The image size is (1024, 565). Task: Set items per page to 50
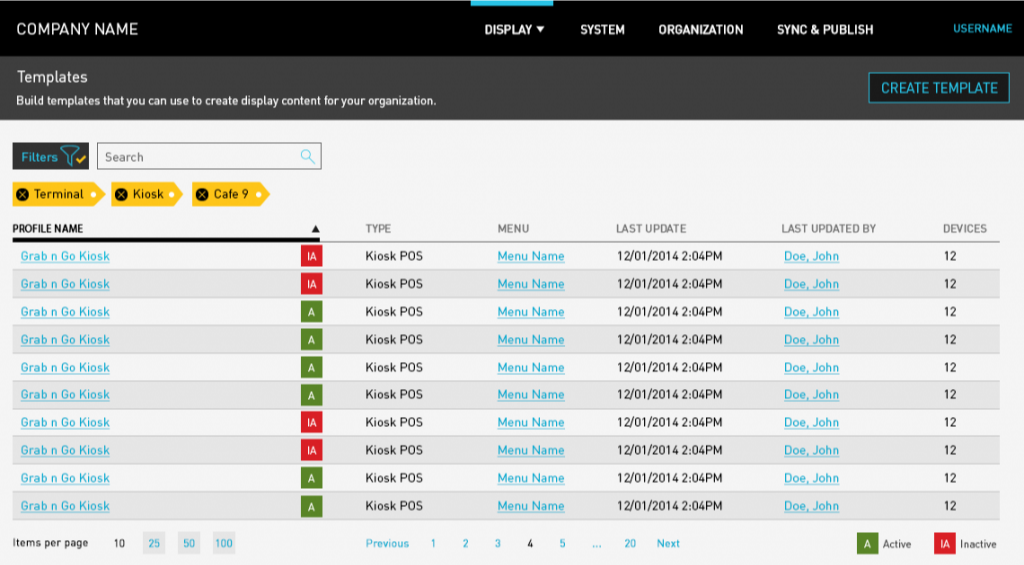[x=188, y=543]
